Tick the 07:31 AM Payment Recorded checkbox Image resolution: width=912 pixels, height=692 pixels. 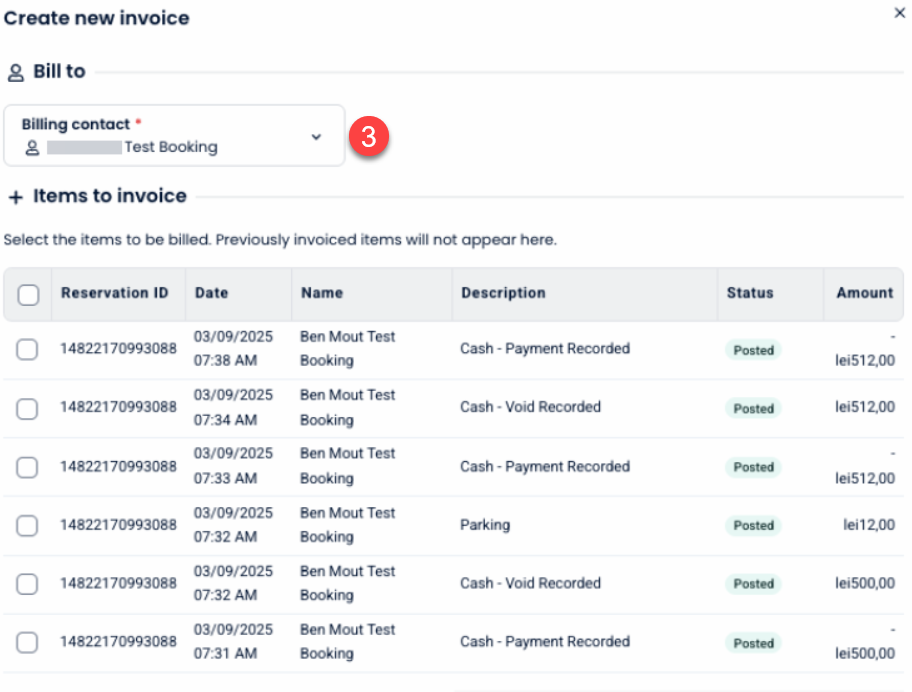tap(27, 642)
